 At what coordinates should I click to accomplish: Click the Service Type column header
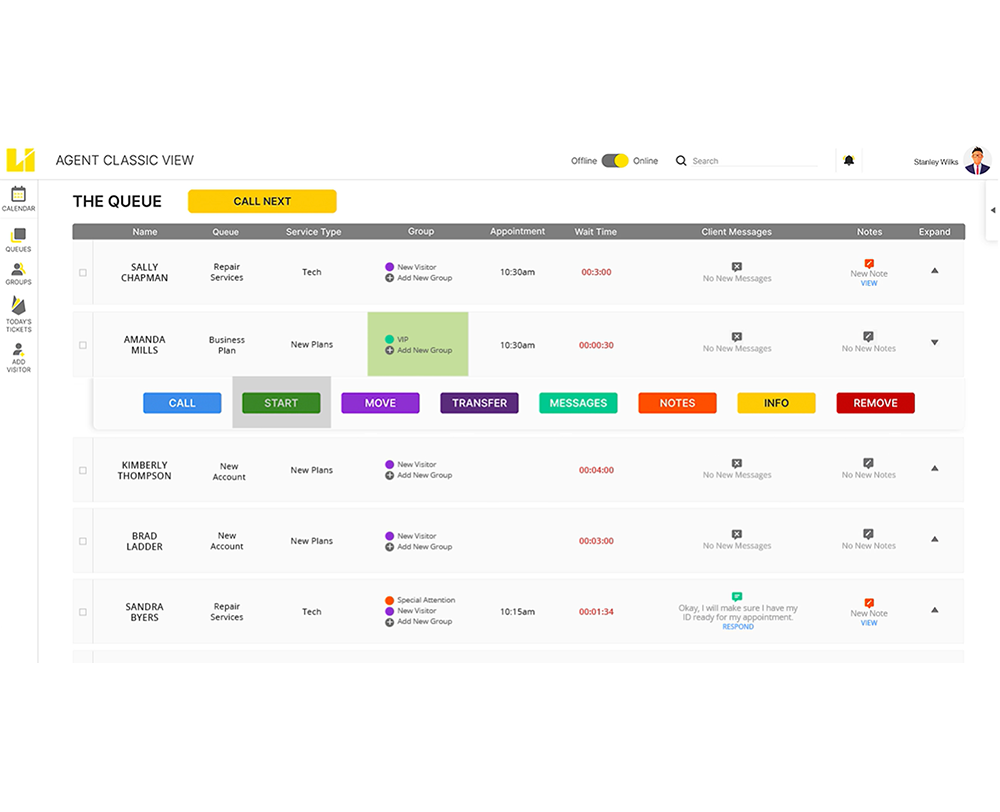tap(313, 232)
